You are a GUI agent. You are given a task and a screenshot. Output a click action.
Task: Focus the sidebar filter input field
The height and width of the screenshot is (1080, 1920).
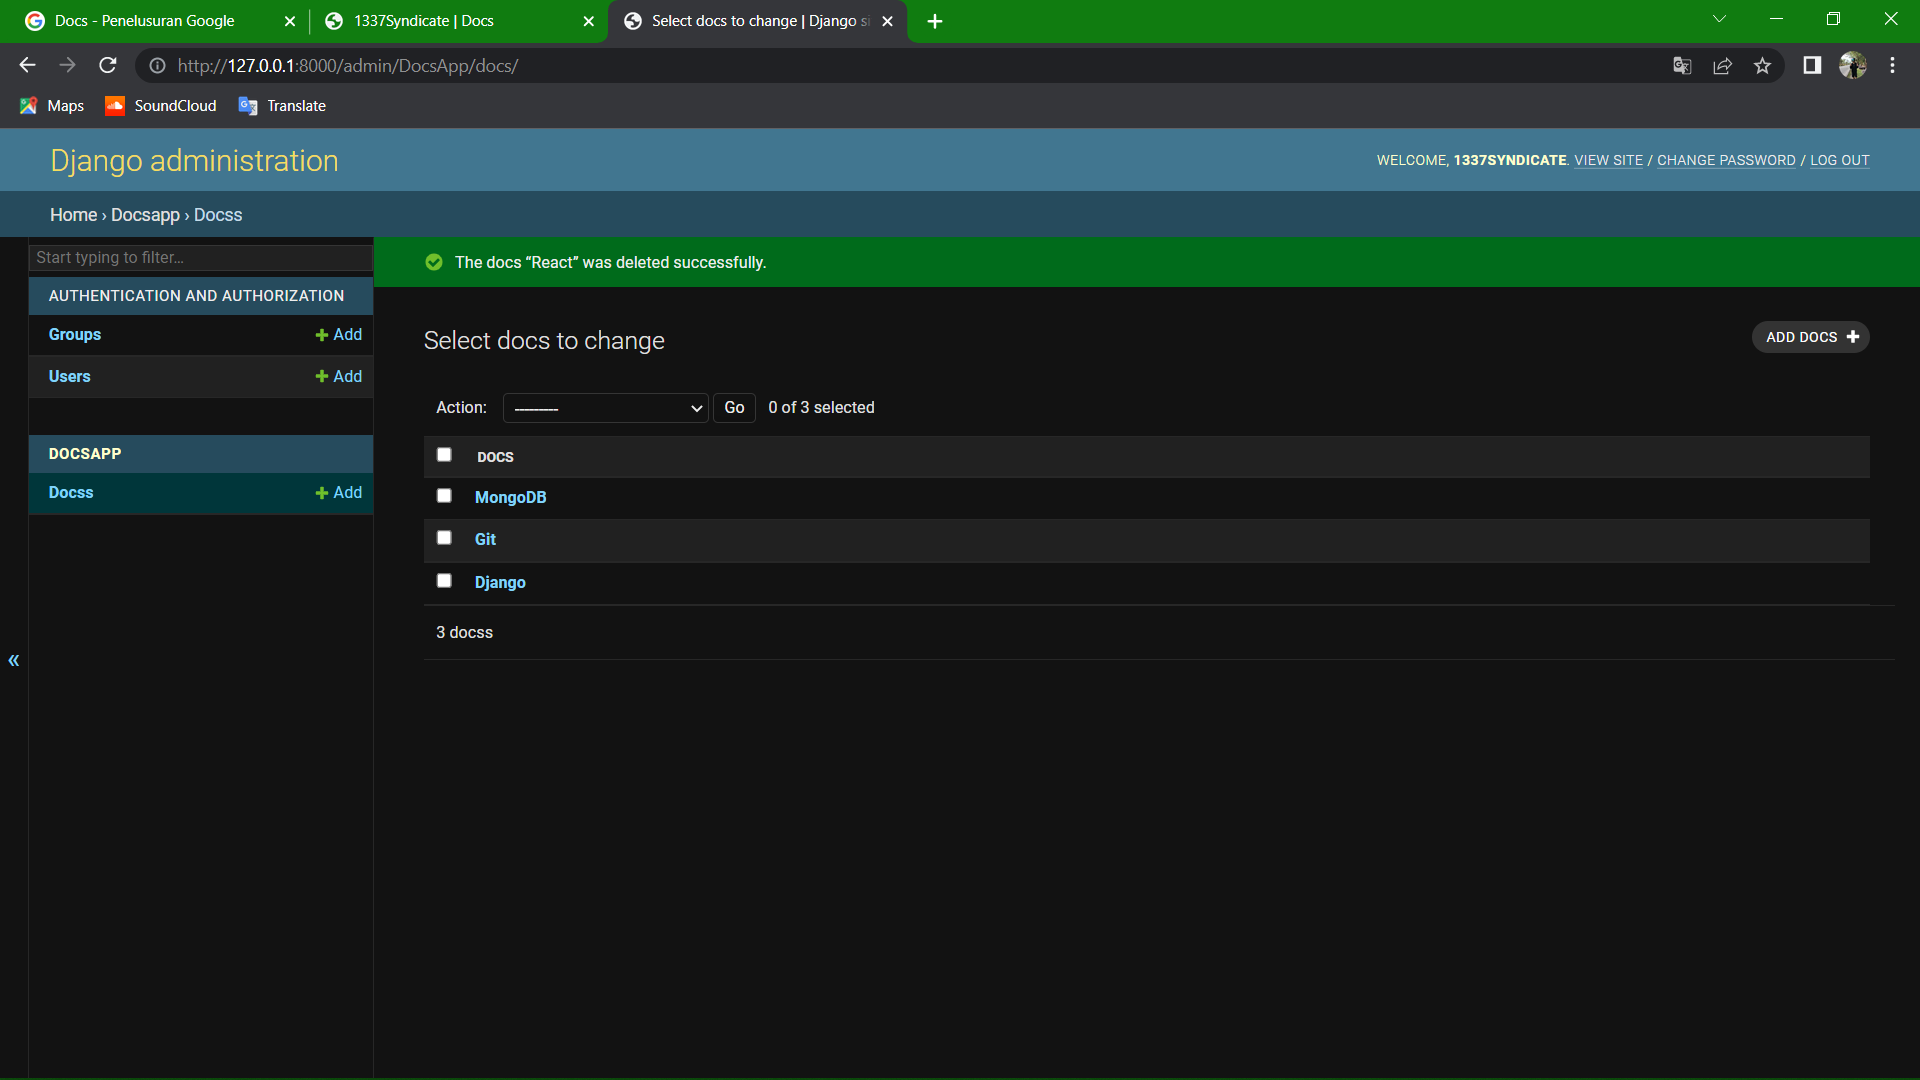coord(200,258)
